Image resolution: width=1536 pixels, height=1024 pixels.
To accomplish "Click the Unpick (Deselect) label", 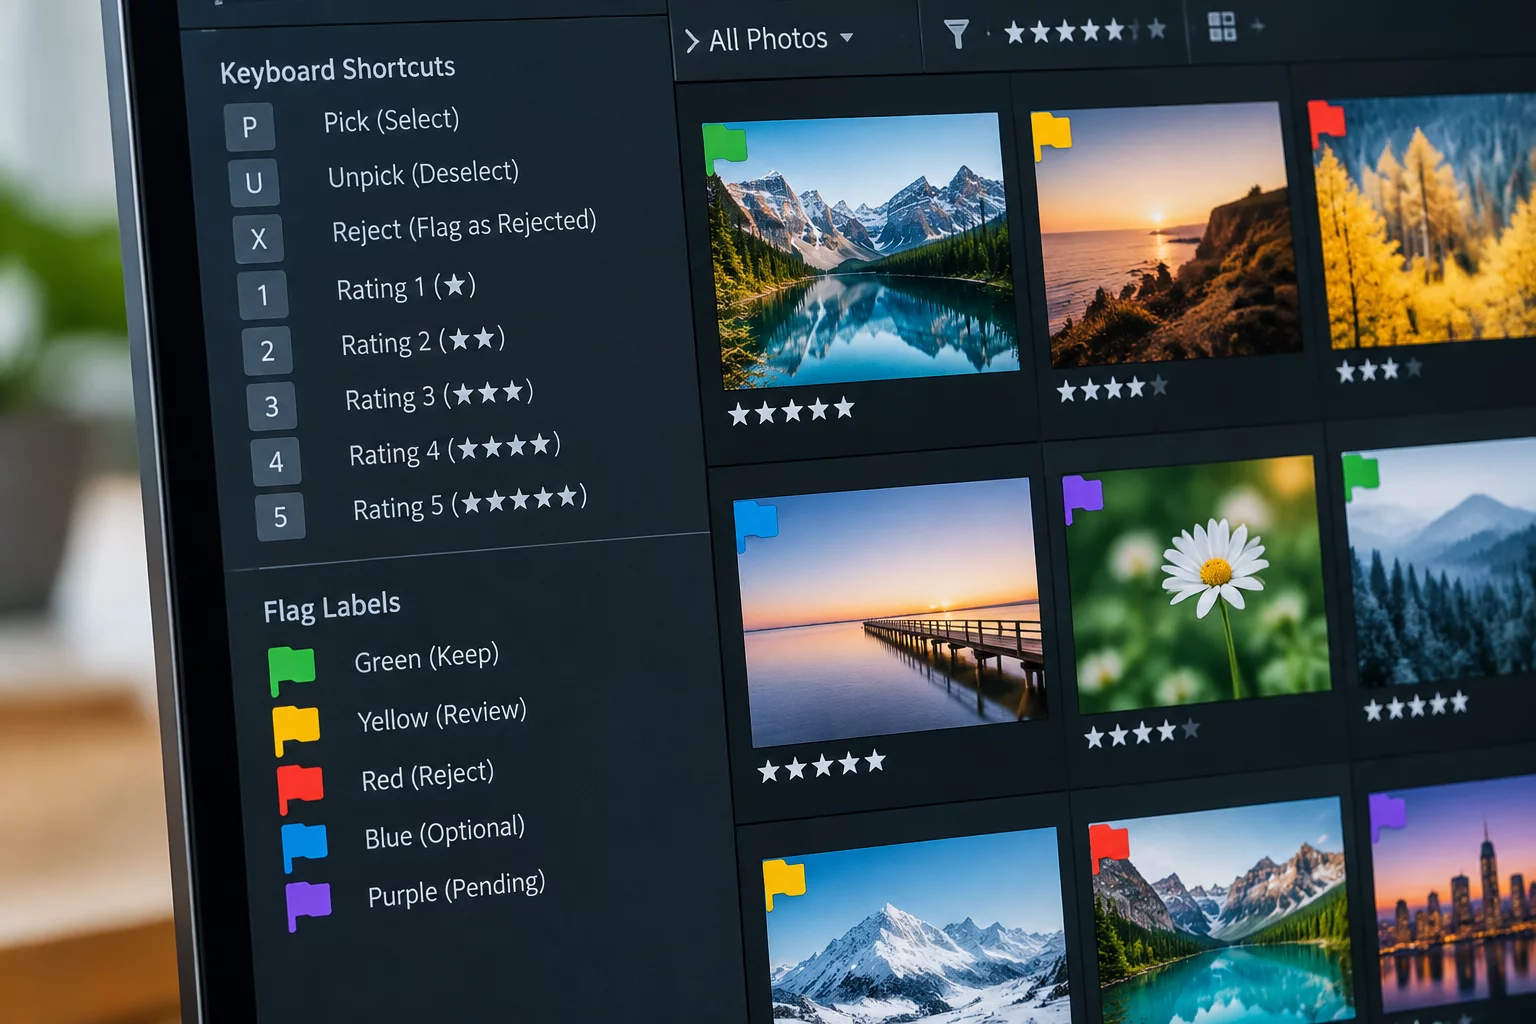I will pyautogui.click(x=423, y=175).
